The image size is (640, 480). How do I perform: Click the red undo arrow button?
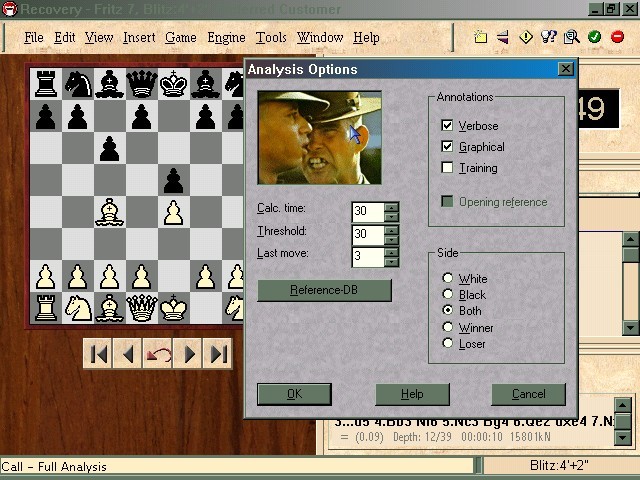point(158,354)
